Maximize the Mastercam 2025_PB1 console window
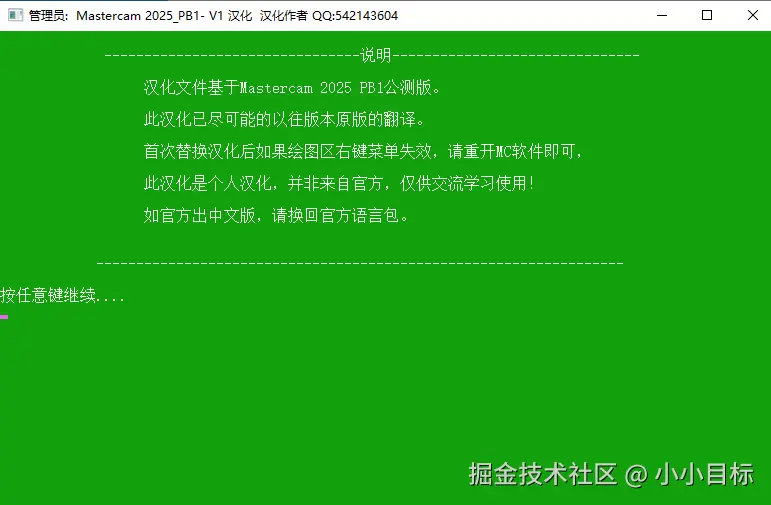The height and width of the screenshot is (505, 771). click(x=707, y=15)
